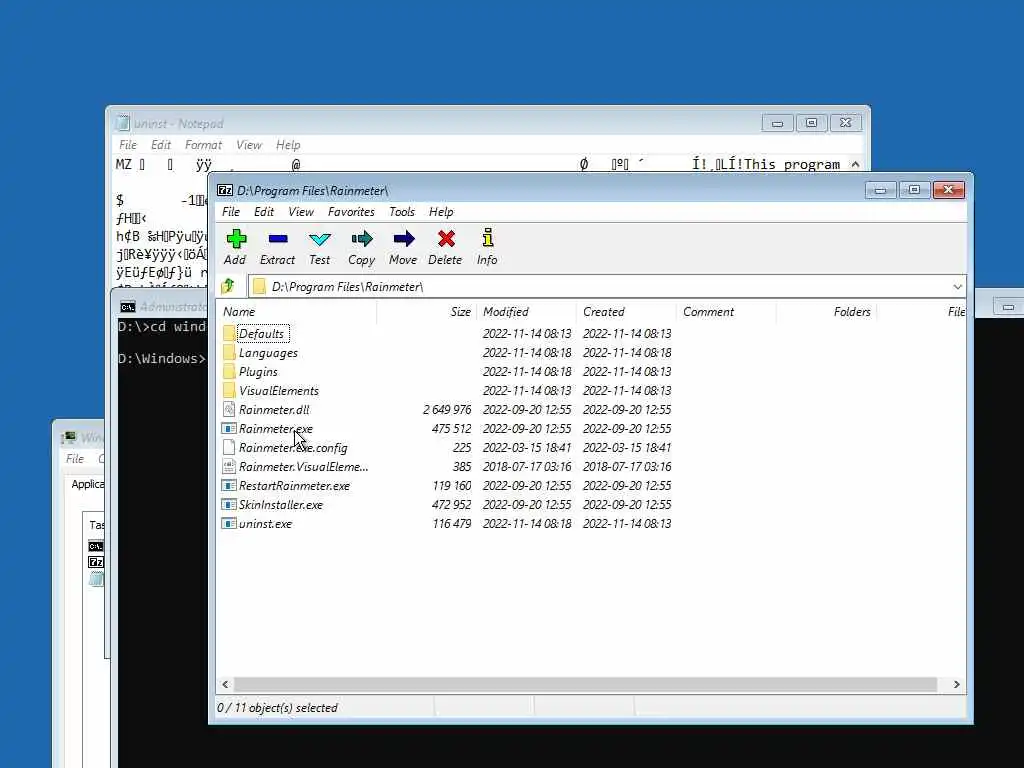1024x768 pixels.
Task: Click the Notepad window title icon
Action: tap(123, 123)
